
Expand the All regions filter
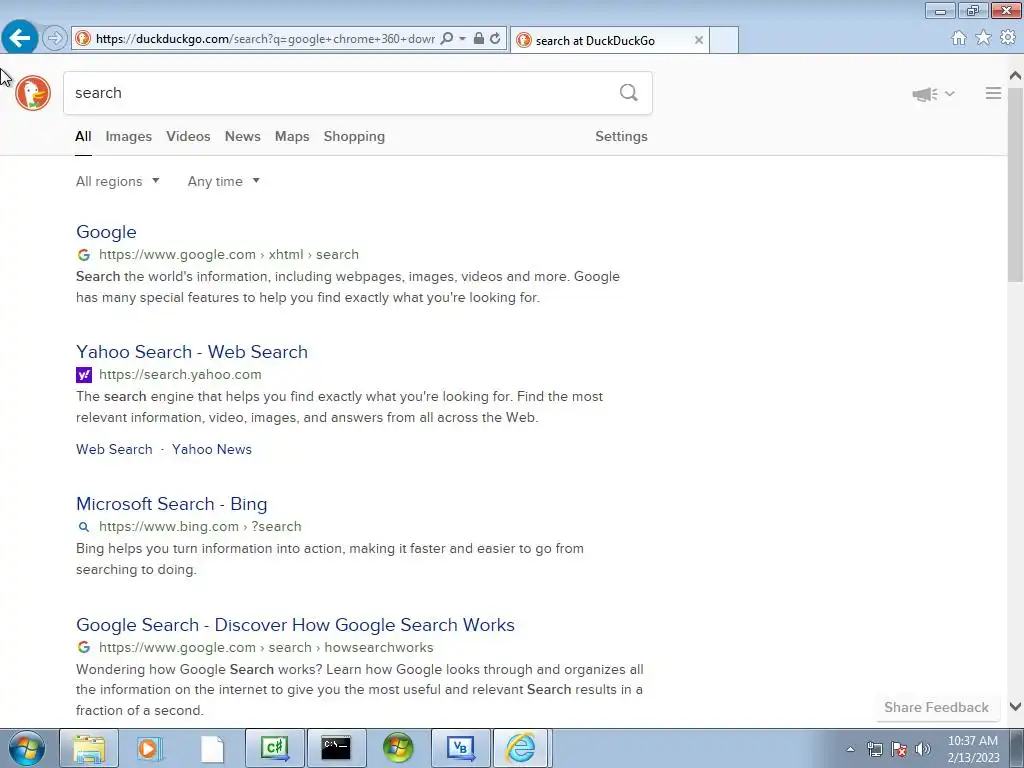coord(118,182)
